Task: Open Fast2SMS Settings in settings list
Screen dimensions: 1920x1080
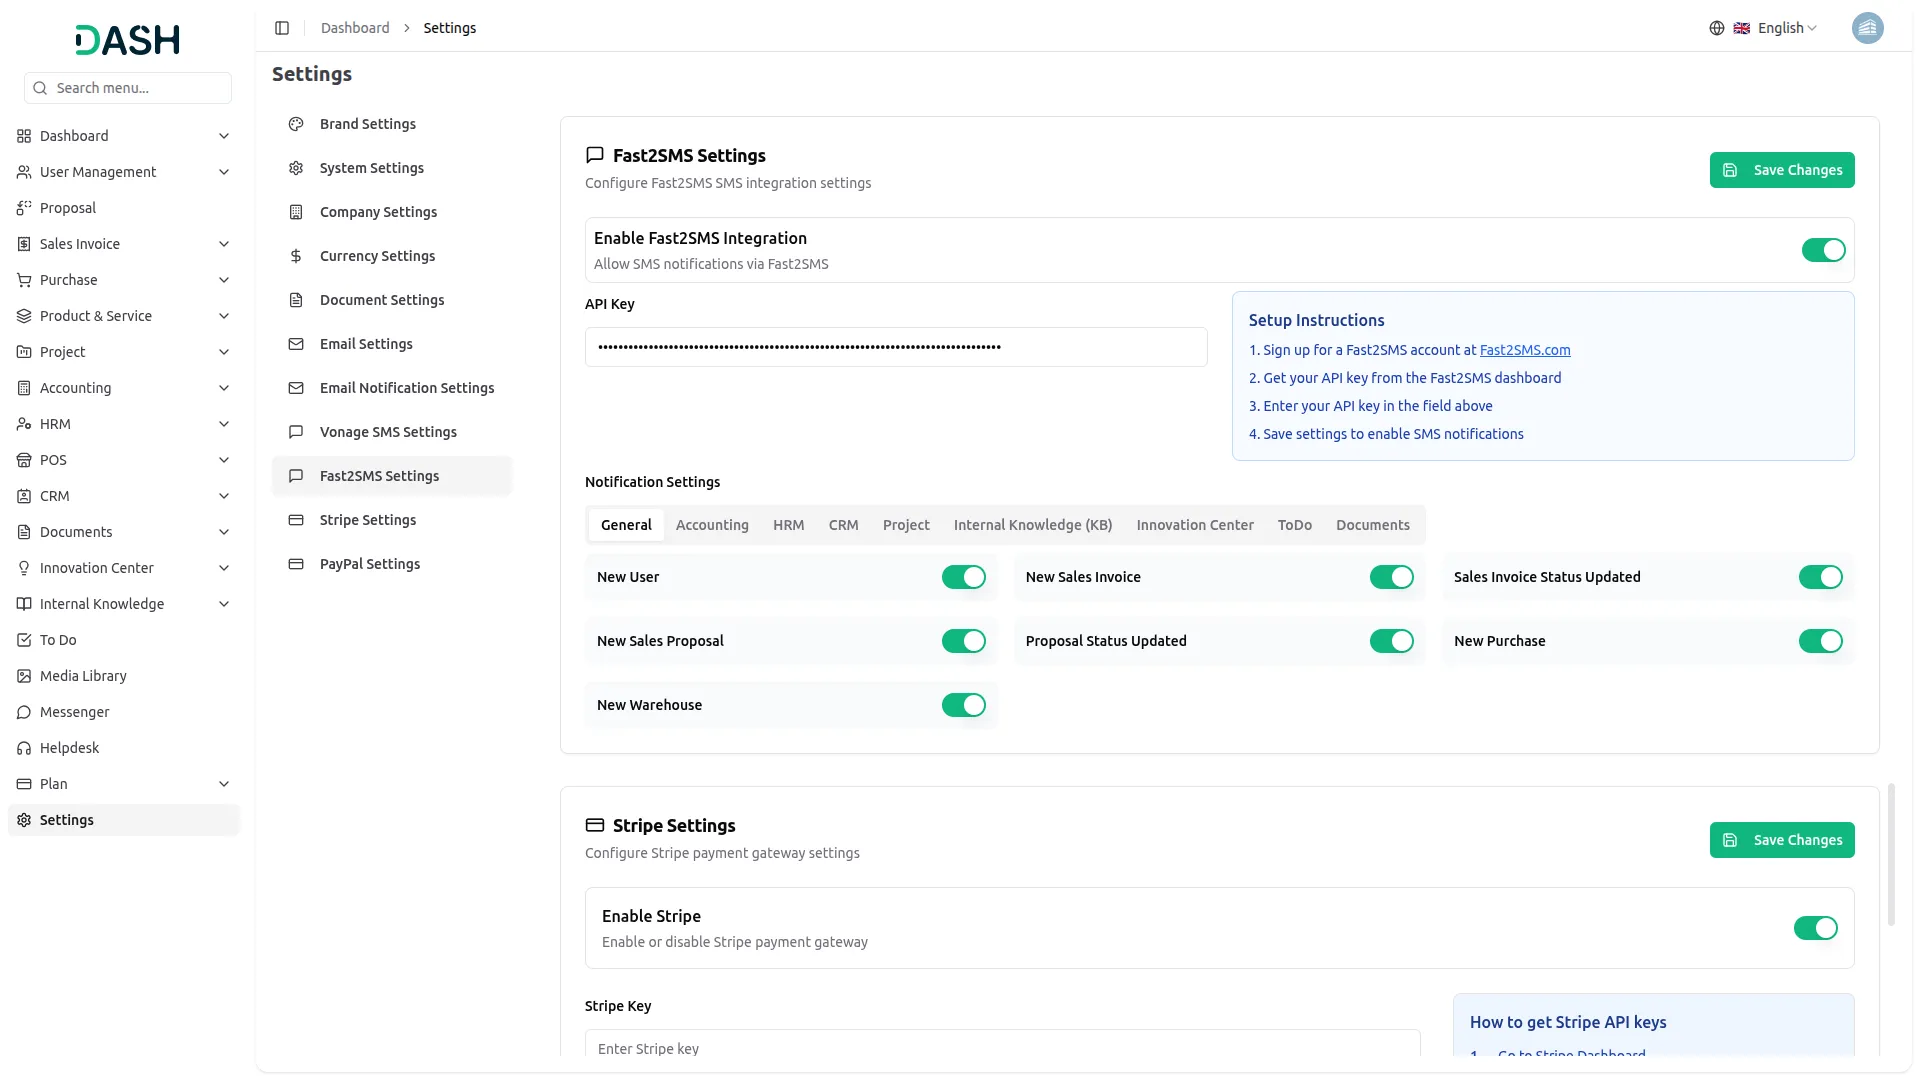Action: [392, 476]
